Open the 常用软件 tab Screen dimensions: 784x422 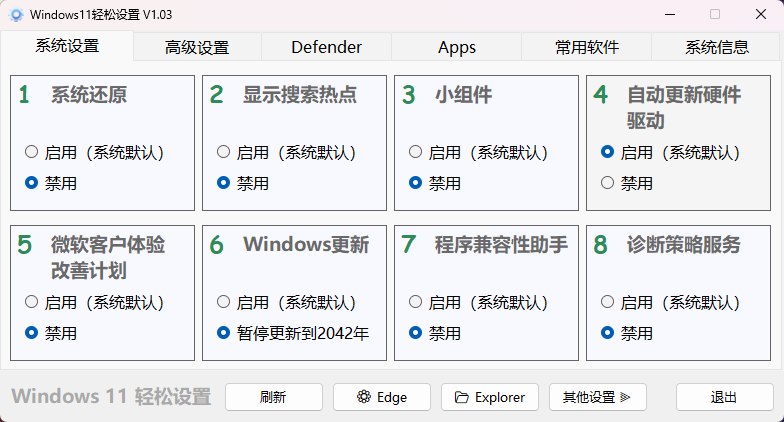click(586, 48)
